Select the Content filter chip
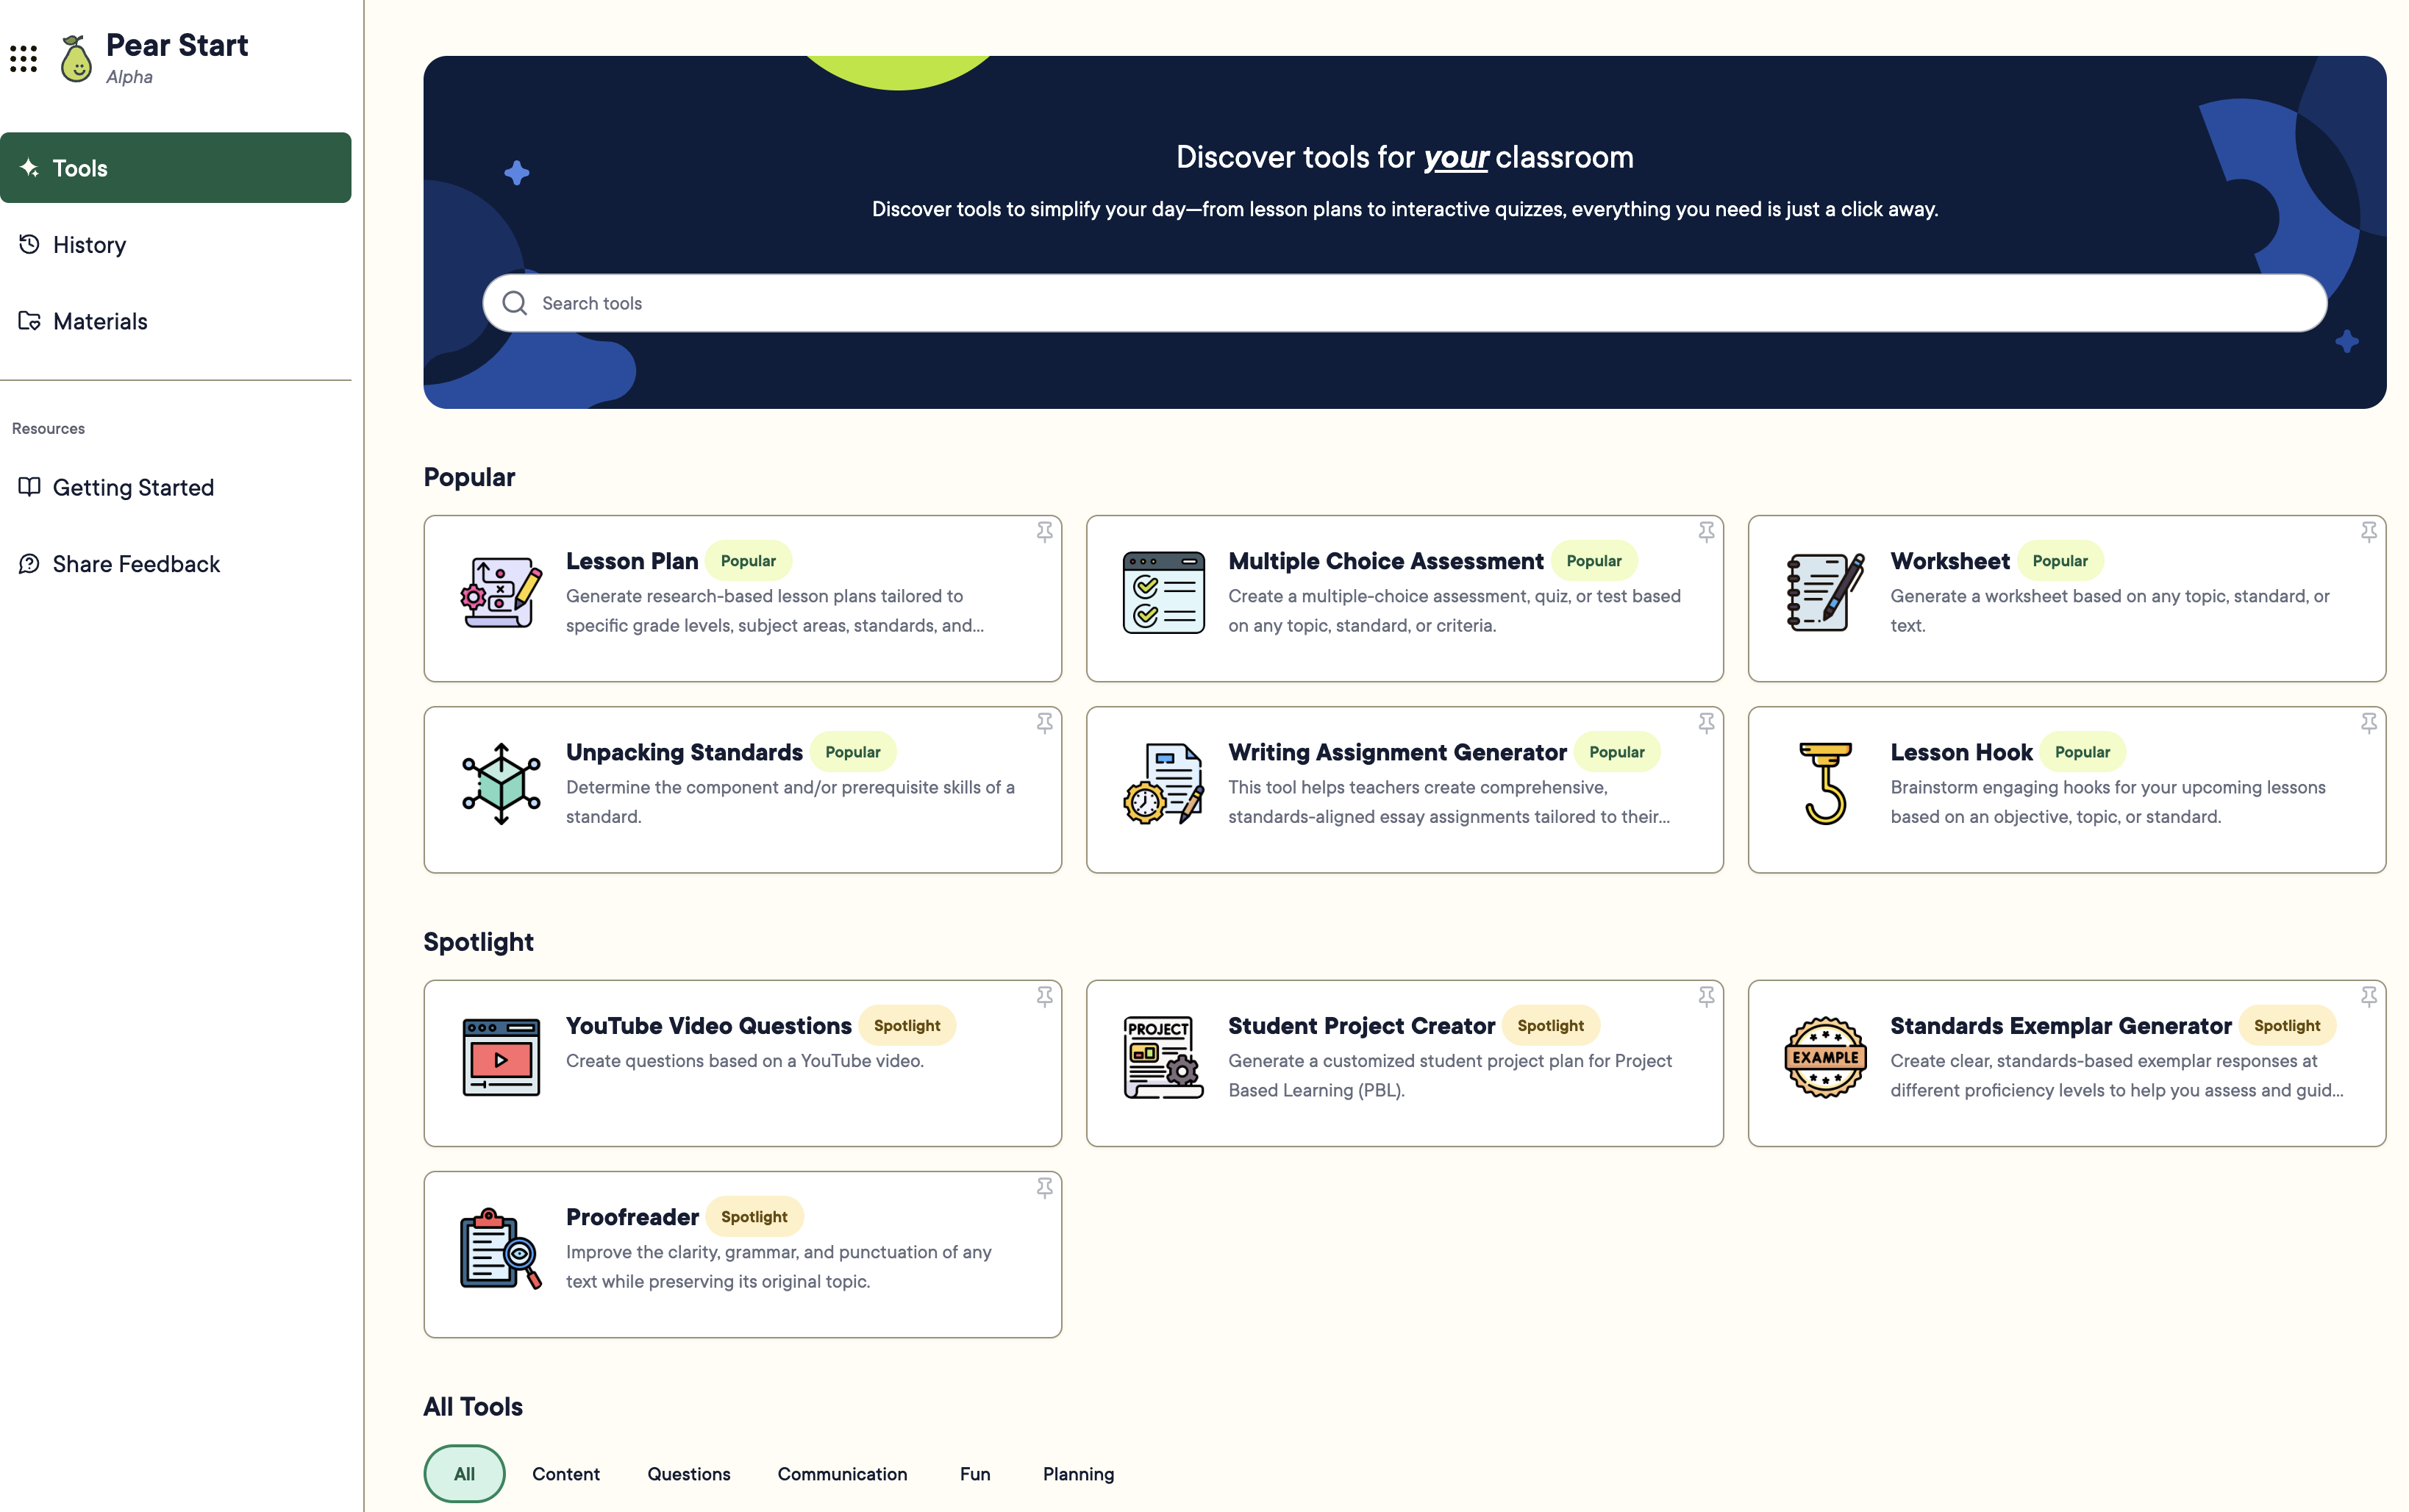 point(565,1473)
